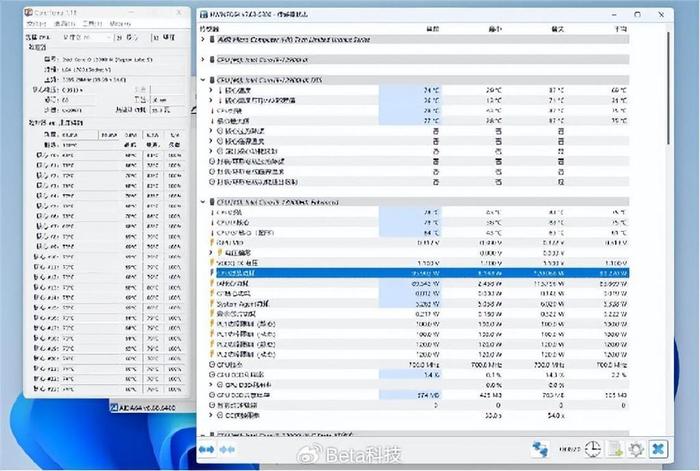Viewport: 700px width, 471px height.
Task: Expand the GPU D3D利用率 row chevron
Action: pyautogui.click(x=211, y=384)
